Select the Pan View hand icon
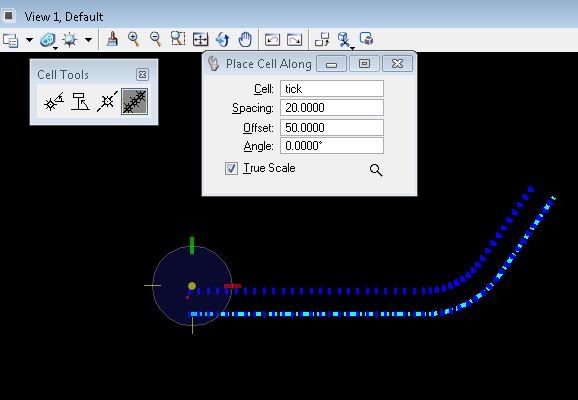The image size is (578, 400). point(245,39)
